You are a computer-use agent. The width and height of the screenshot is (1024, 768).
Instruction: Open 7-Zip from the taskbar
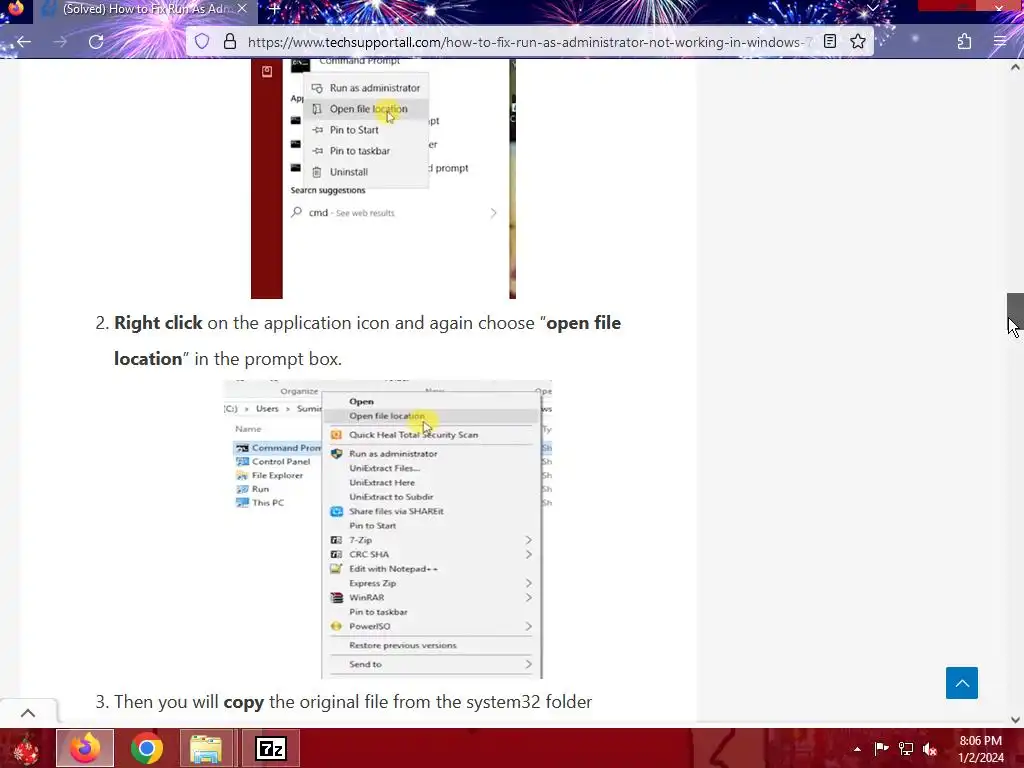[x=271, y=748]
